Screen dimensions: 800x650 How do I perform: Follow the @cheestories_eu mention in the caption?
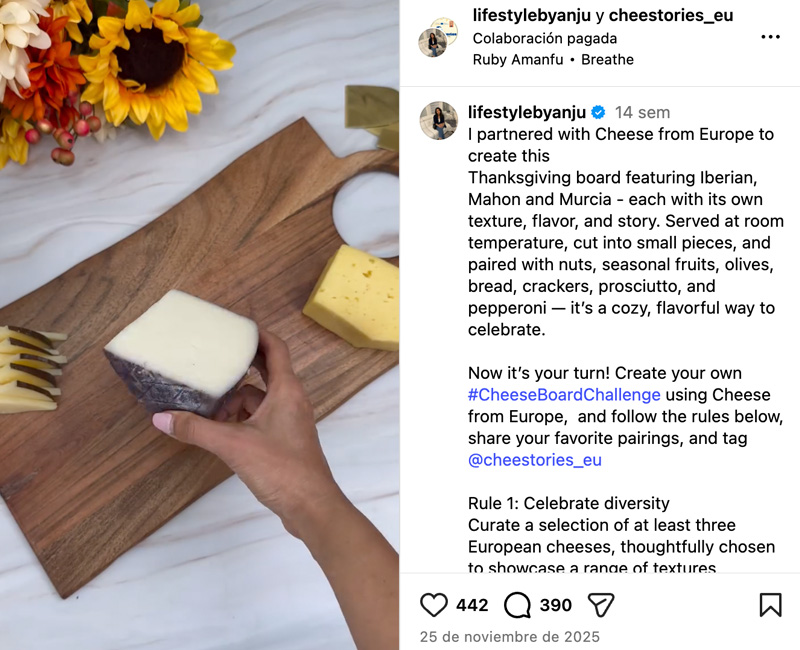(535, 460)
